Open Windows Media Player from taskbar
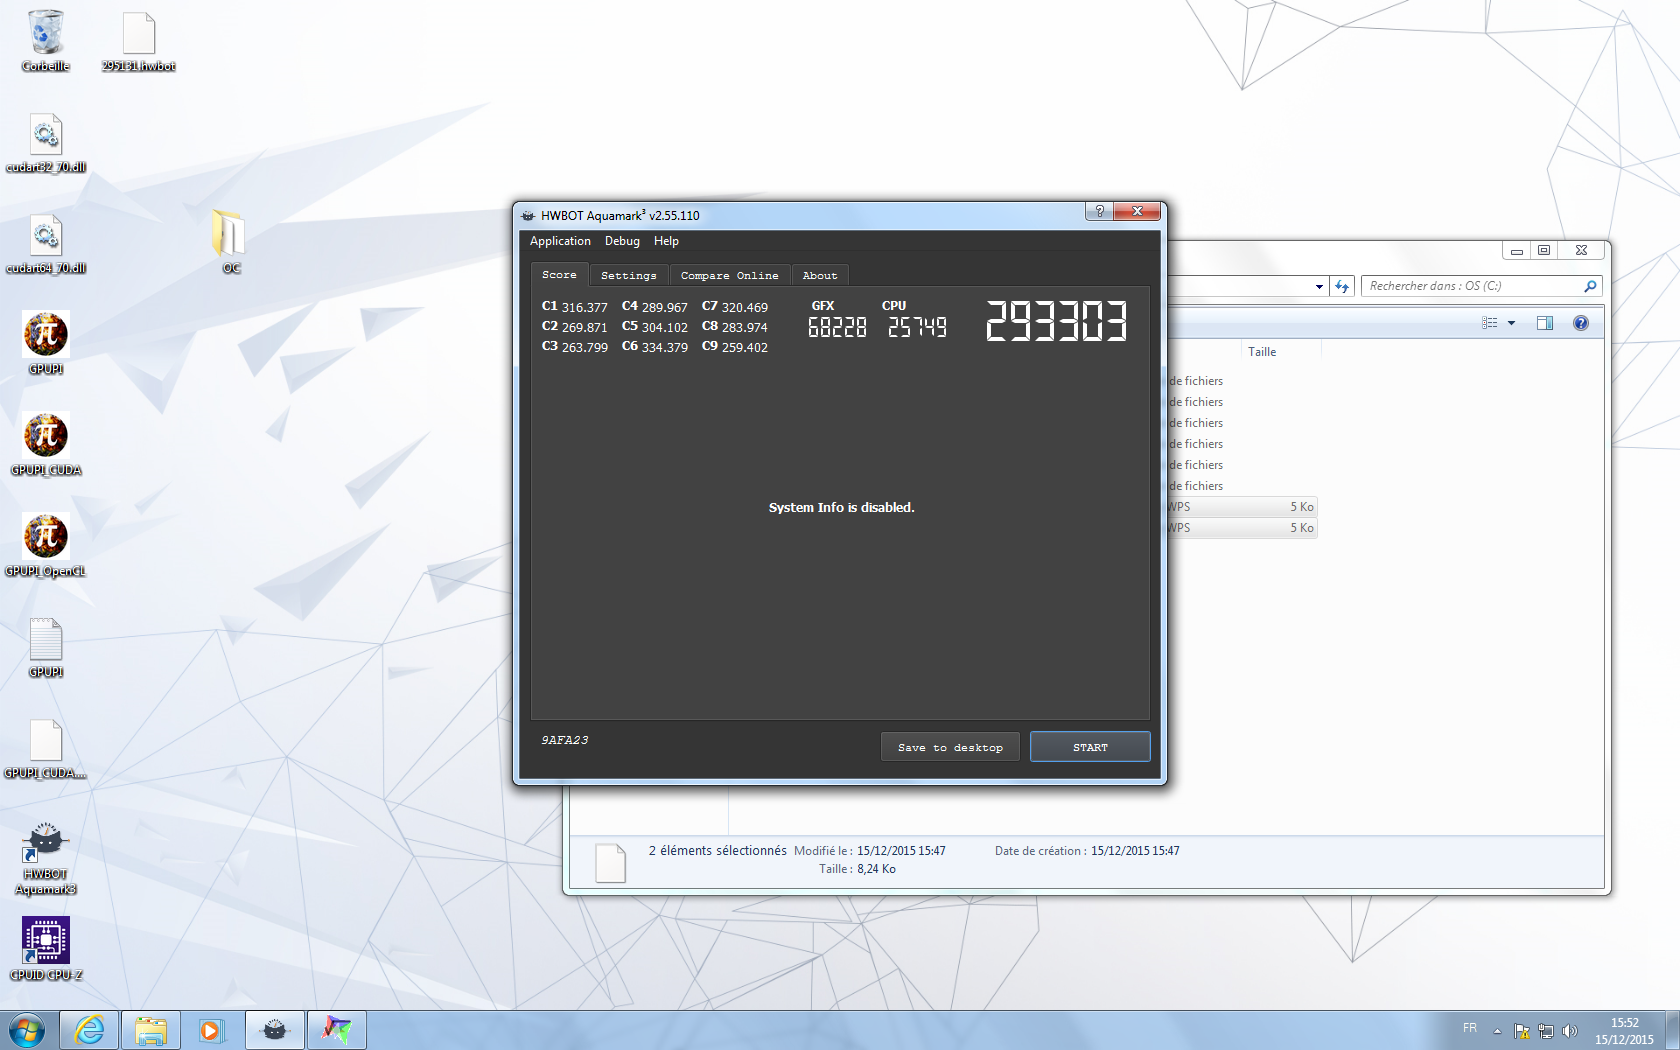Viewport: 1680px width, 1050px height. (211, 1030)
